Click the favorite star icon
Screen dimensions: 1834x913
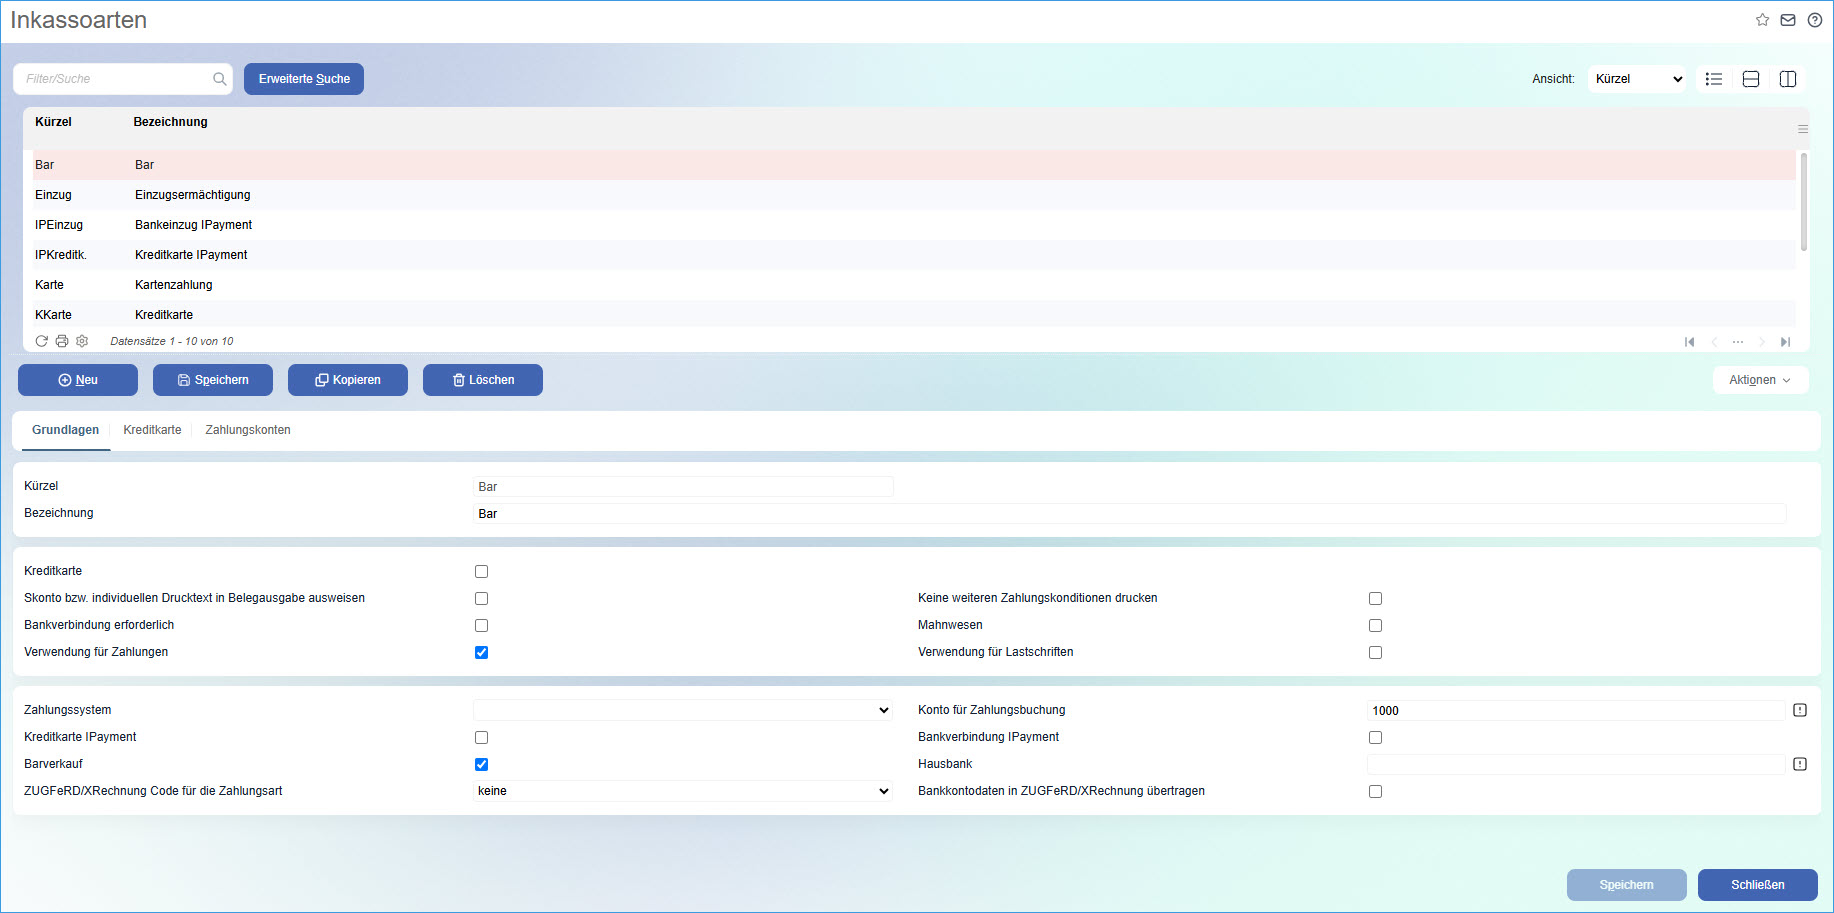pos(1762,20)
